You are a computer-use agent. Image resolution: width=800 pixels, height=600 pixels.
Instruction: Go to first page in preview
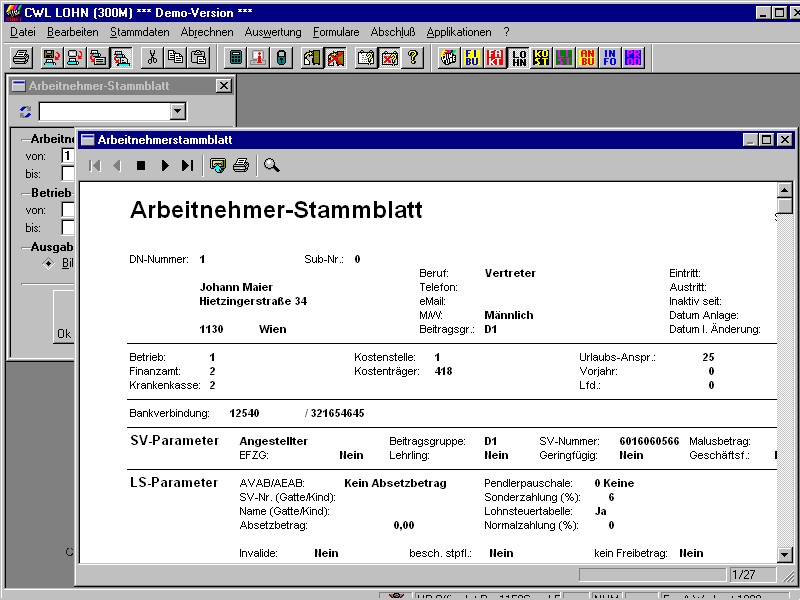tap(95, 165)
